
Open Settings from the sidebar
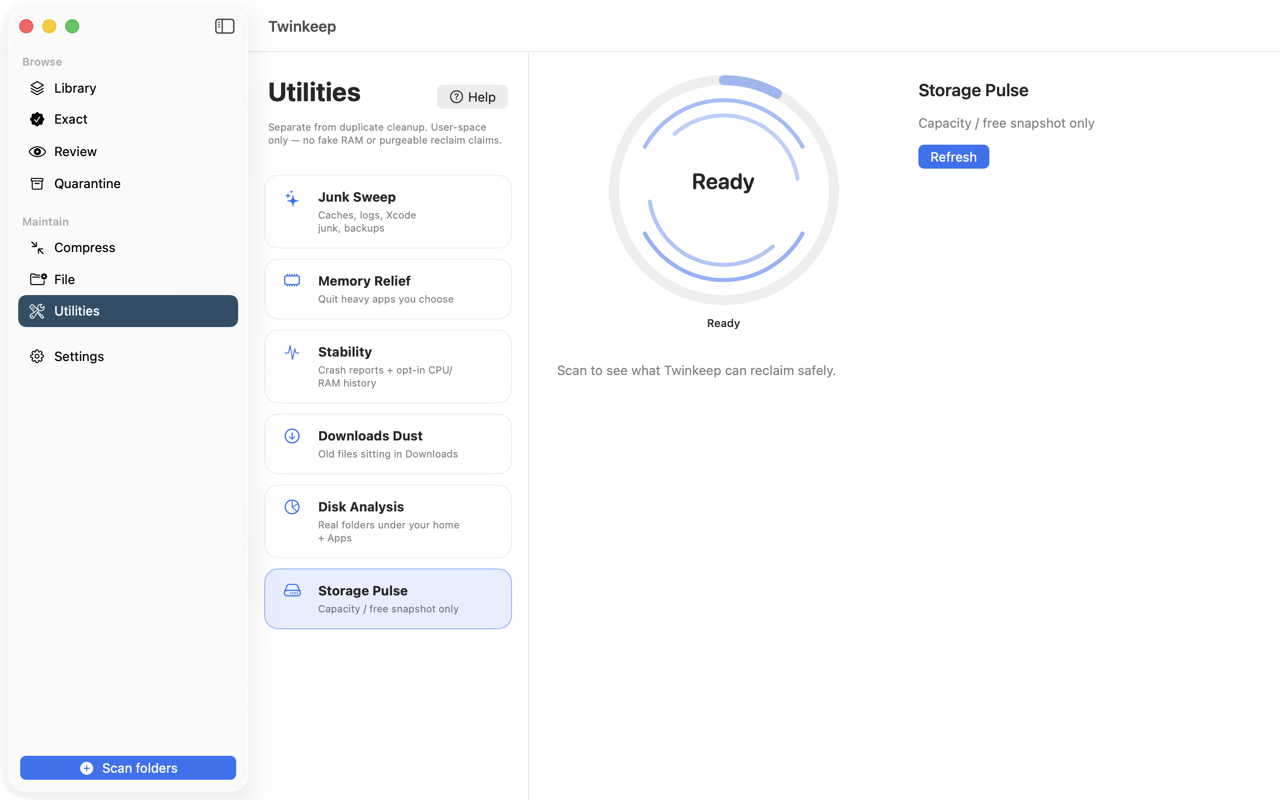pyautogui.click(x=128, y=356)
